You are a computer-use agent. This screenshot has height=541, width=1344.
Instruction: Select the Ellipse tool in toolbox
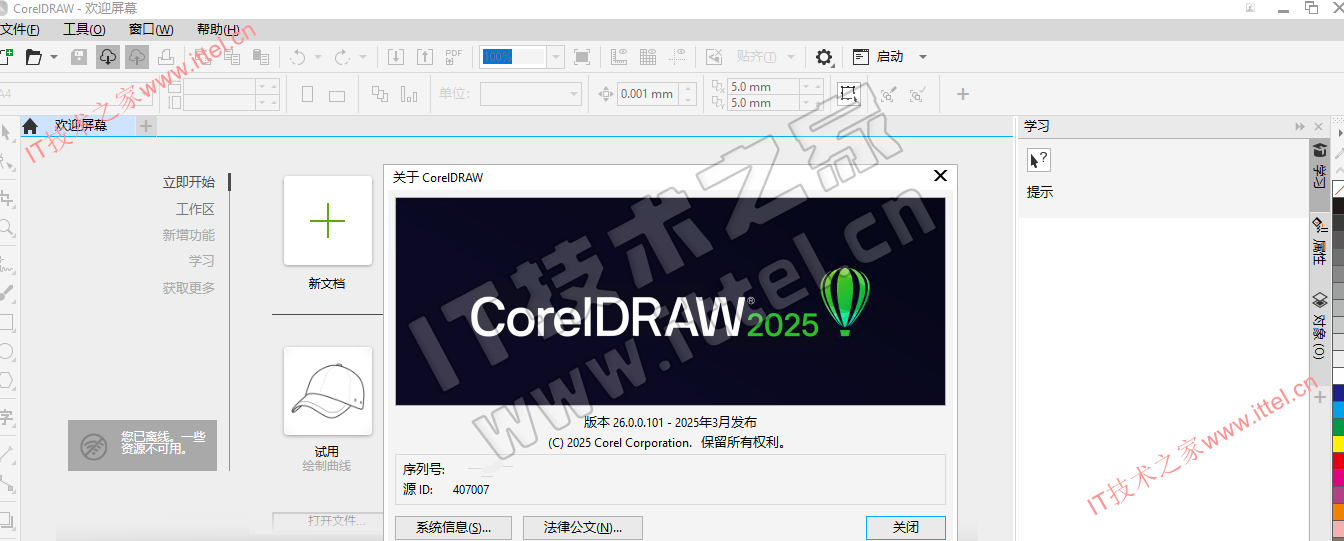[6, 352]
